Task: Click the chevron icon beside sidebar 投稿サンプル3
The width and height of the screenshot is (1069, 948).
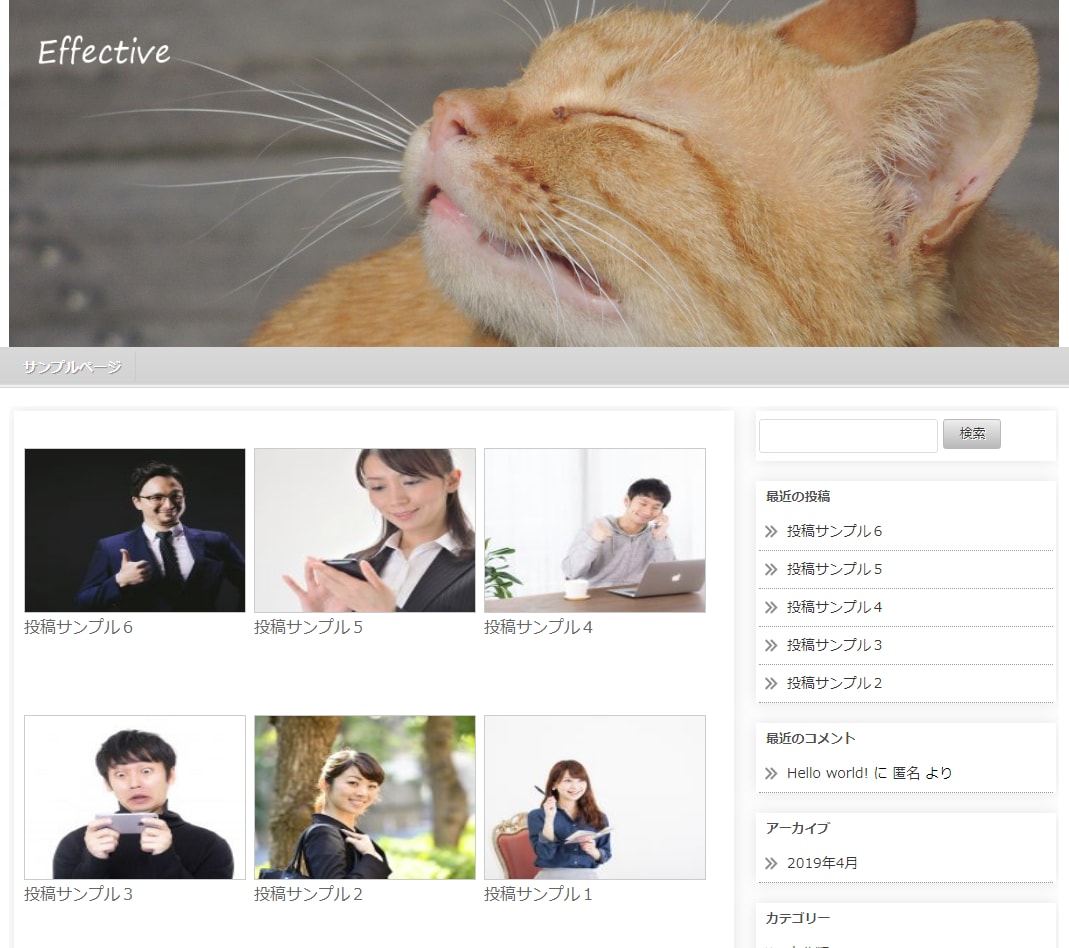Action: pyautogui.click(x=771, y=645)
